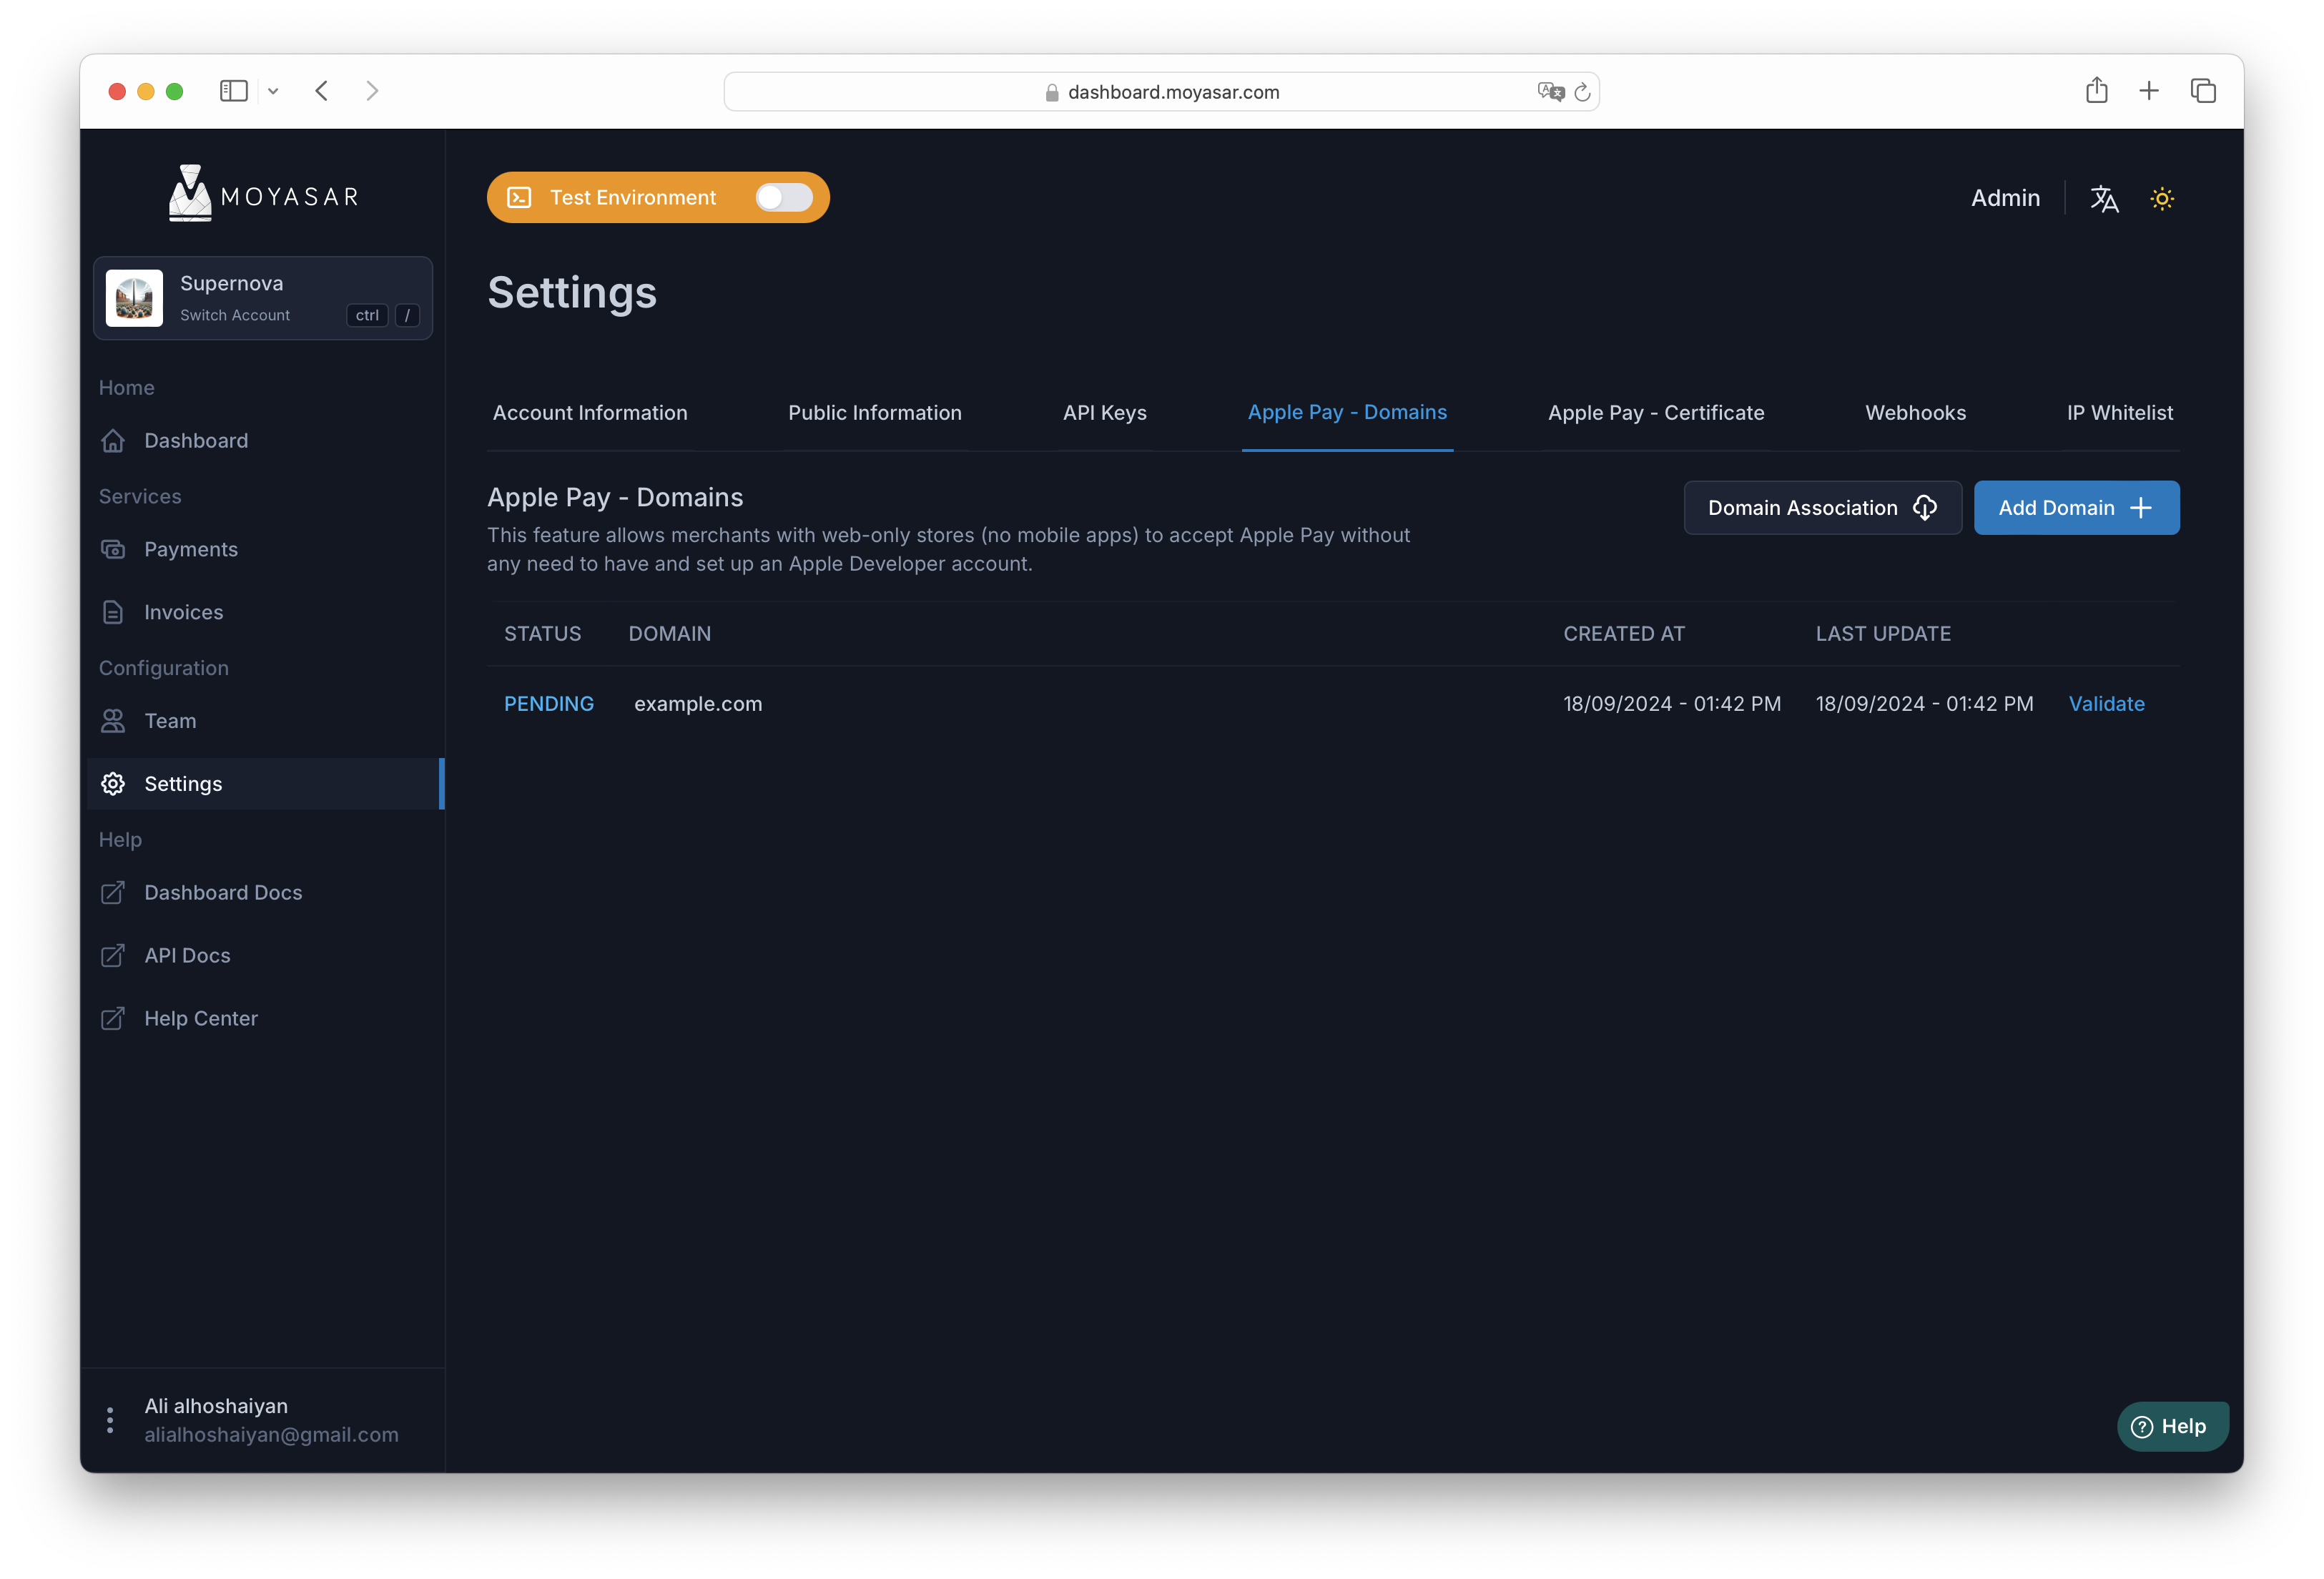The image size is (2324, 1579).
Task: Switch to the Apple Pay - Certificate tab
Action: click(x=1655, y=412)
